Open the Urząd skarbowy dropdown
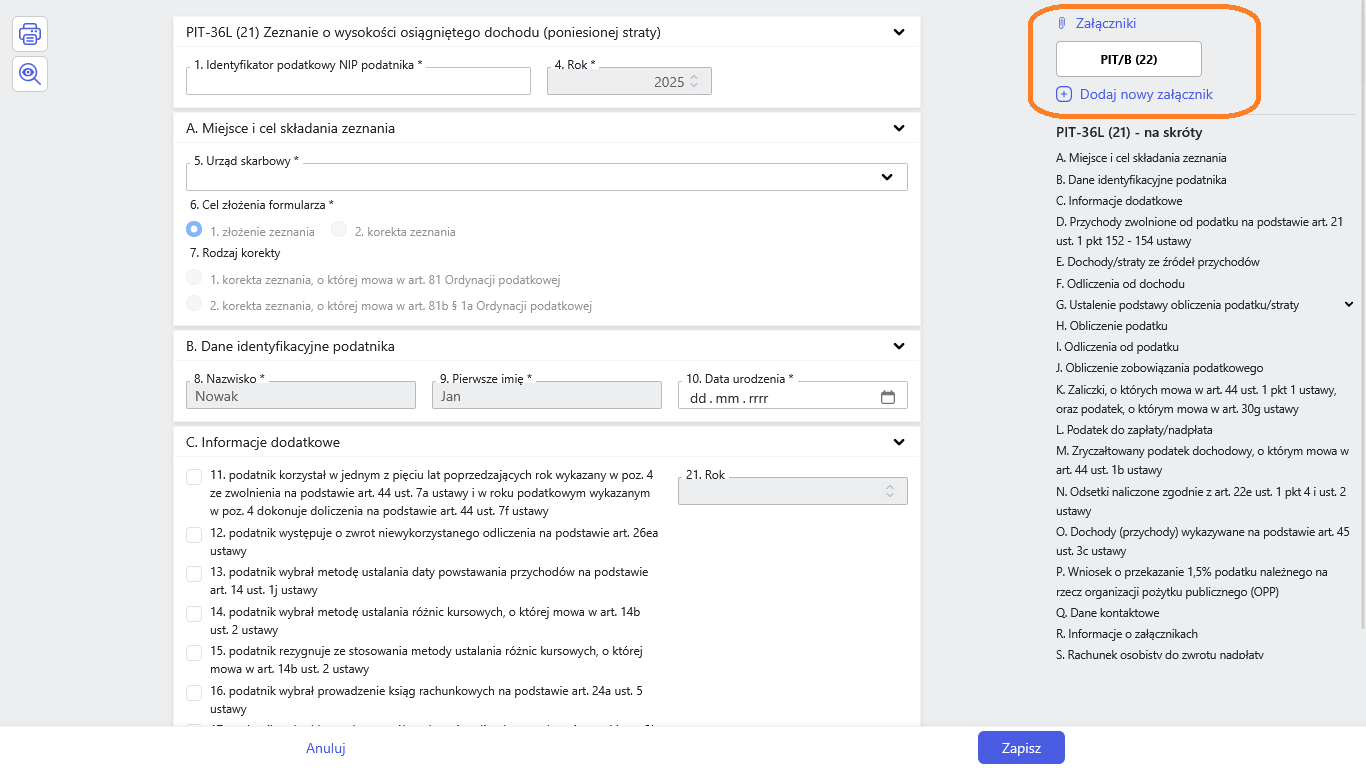 886,177
